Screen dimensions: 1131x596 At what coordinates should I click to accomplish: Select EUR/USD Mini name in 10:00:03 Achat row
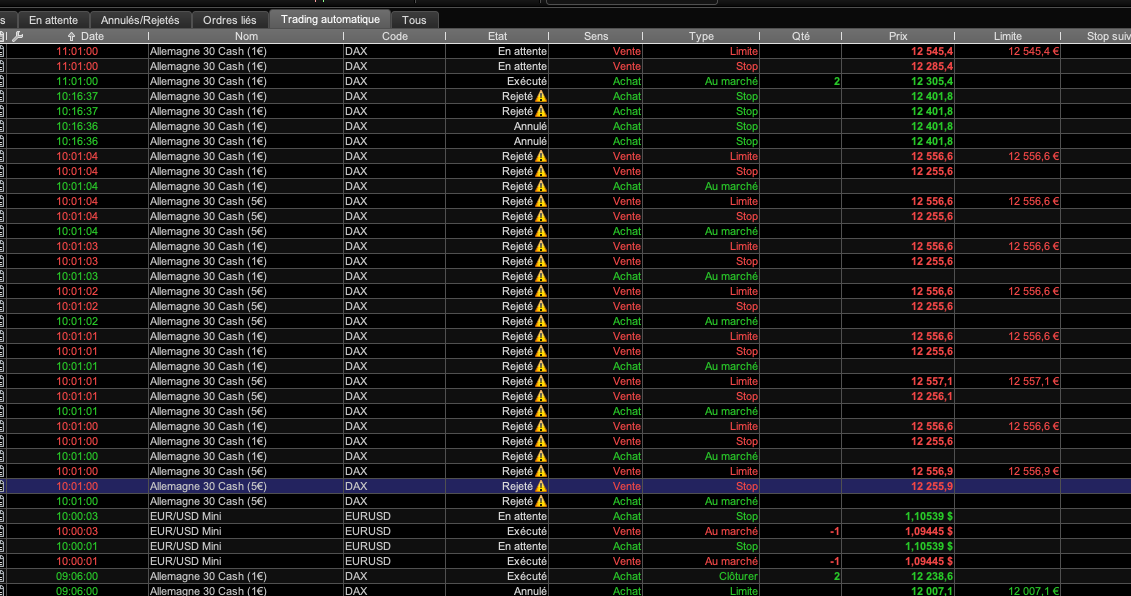(185, 516)
